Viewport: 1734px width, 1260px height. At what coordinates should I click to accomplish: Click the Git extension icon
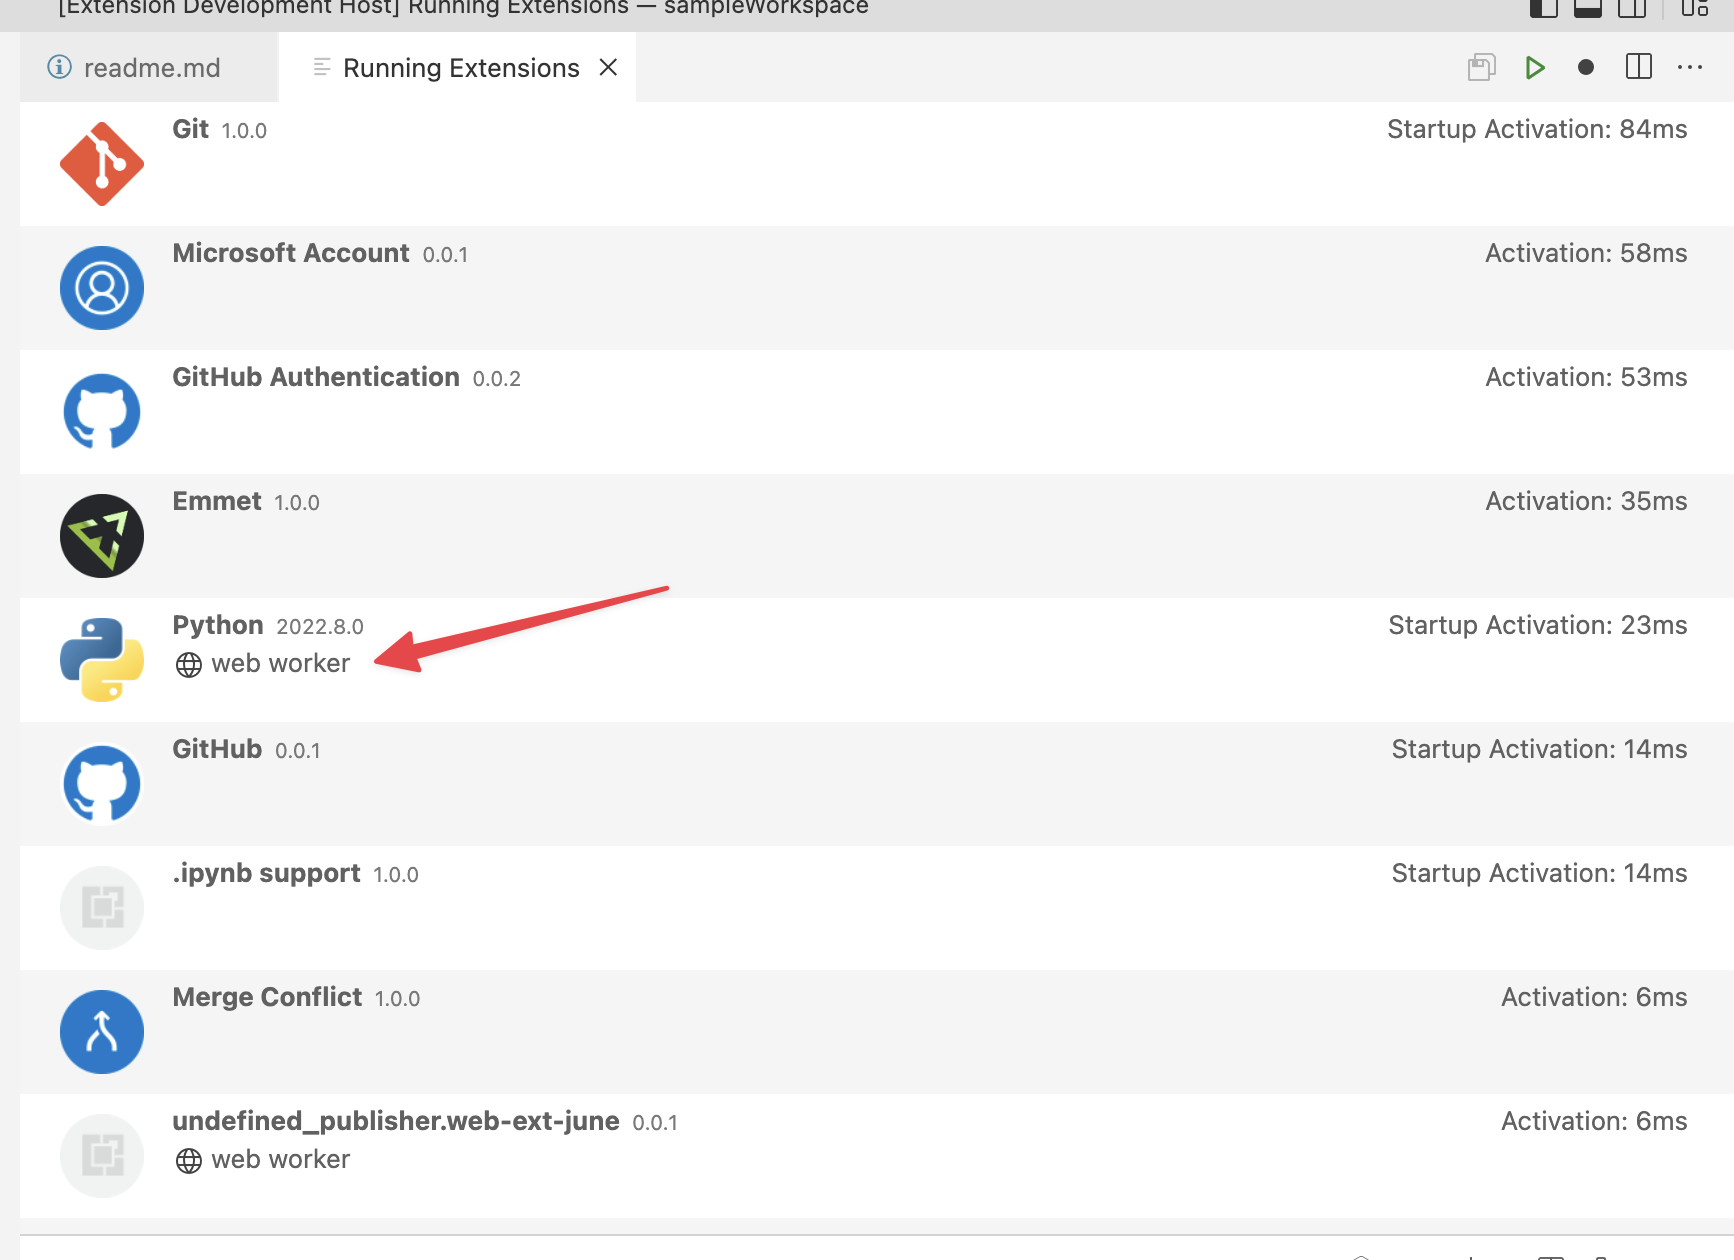(x=101, y=163)
